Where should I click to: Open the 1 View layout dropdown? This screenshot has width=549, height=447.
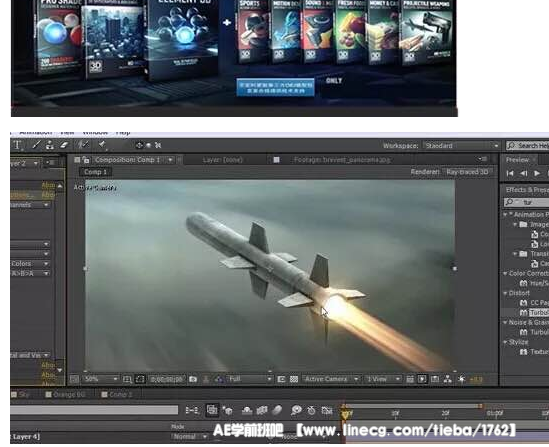(x=383, y=379)
